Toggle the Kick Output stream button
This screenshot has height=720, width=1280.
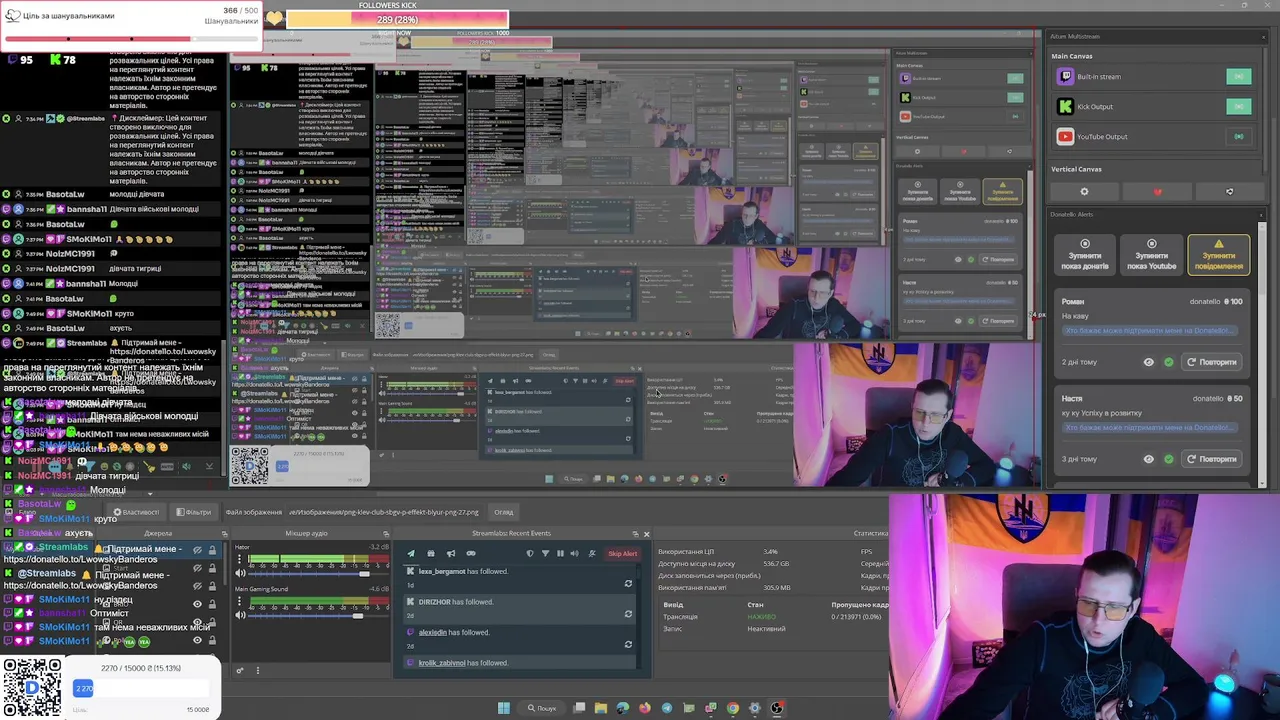pyautogui.click(x=1238, y=107)
